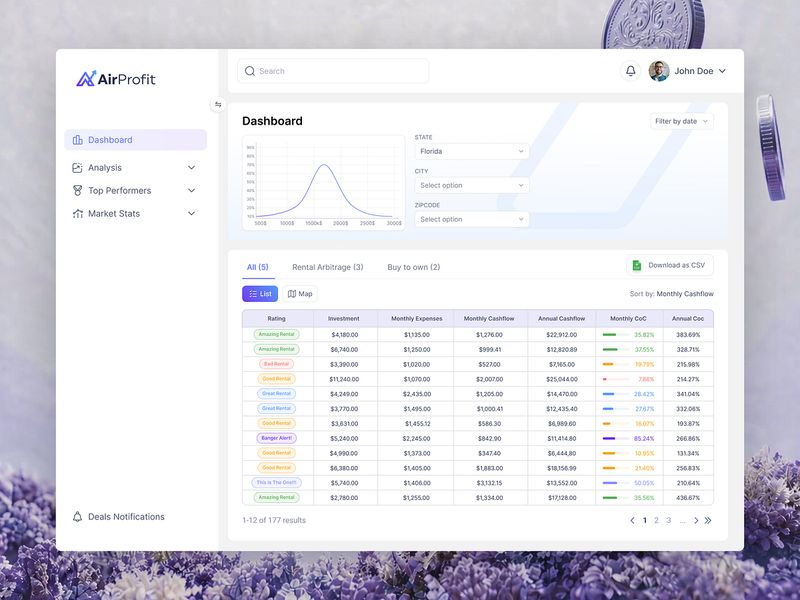
Task: Click the AirProfit logo
Action: [116, 79]
